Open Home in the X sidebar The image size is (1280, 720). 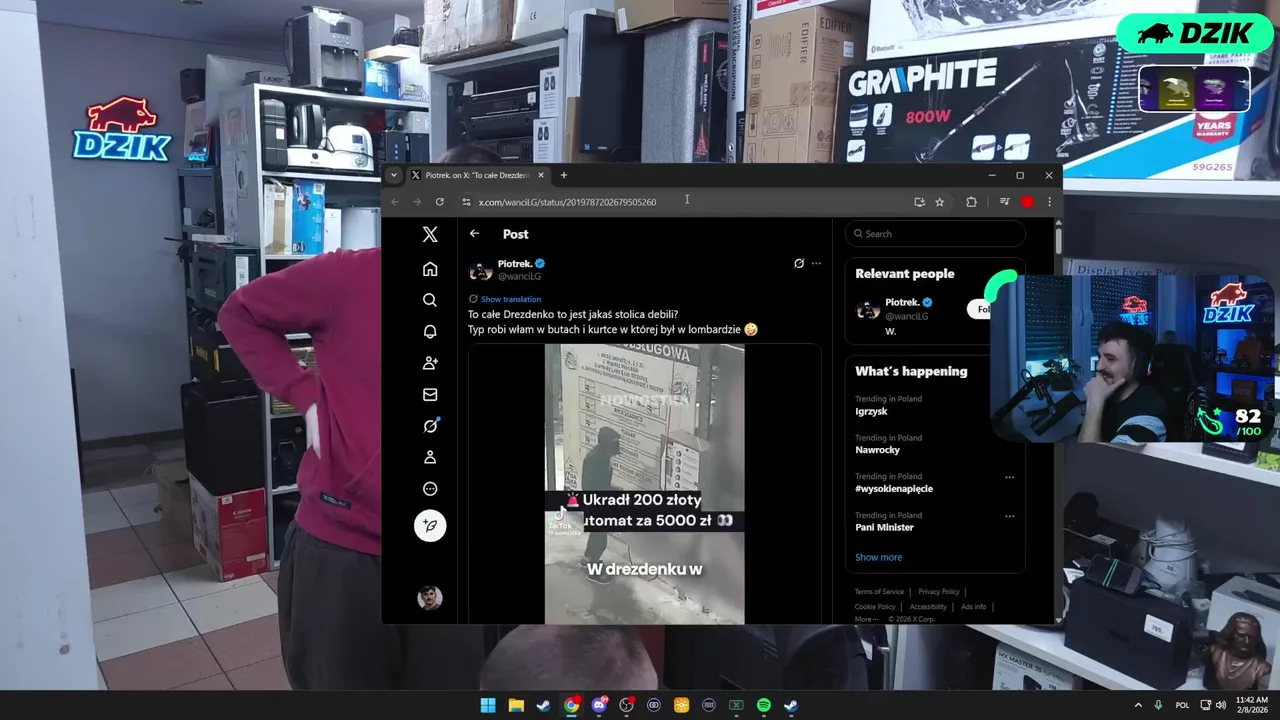coord(430,269)
